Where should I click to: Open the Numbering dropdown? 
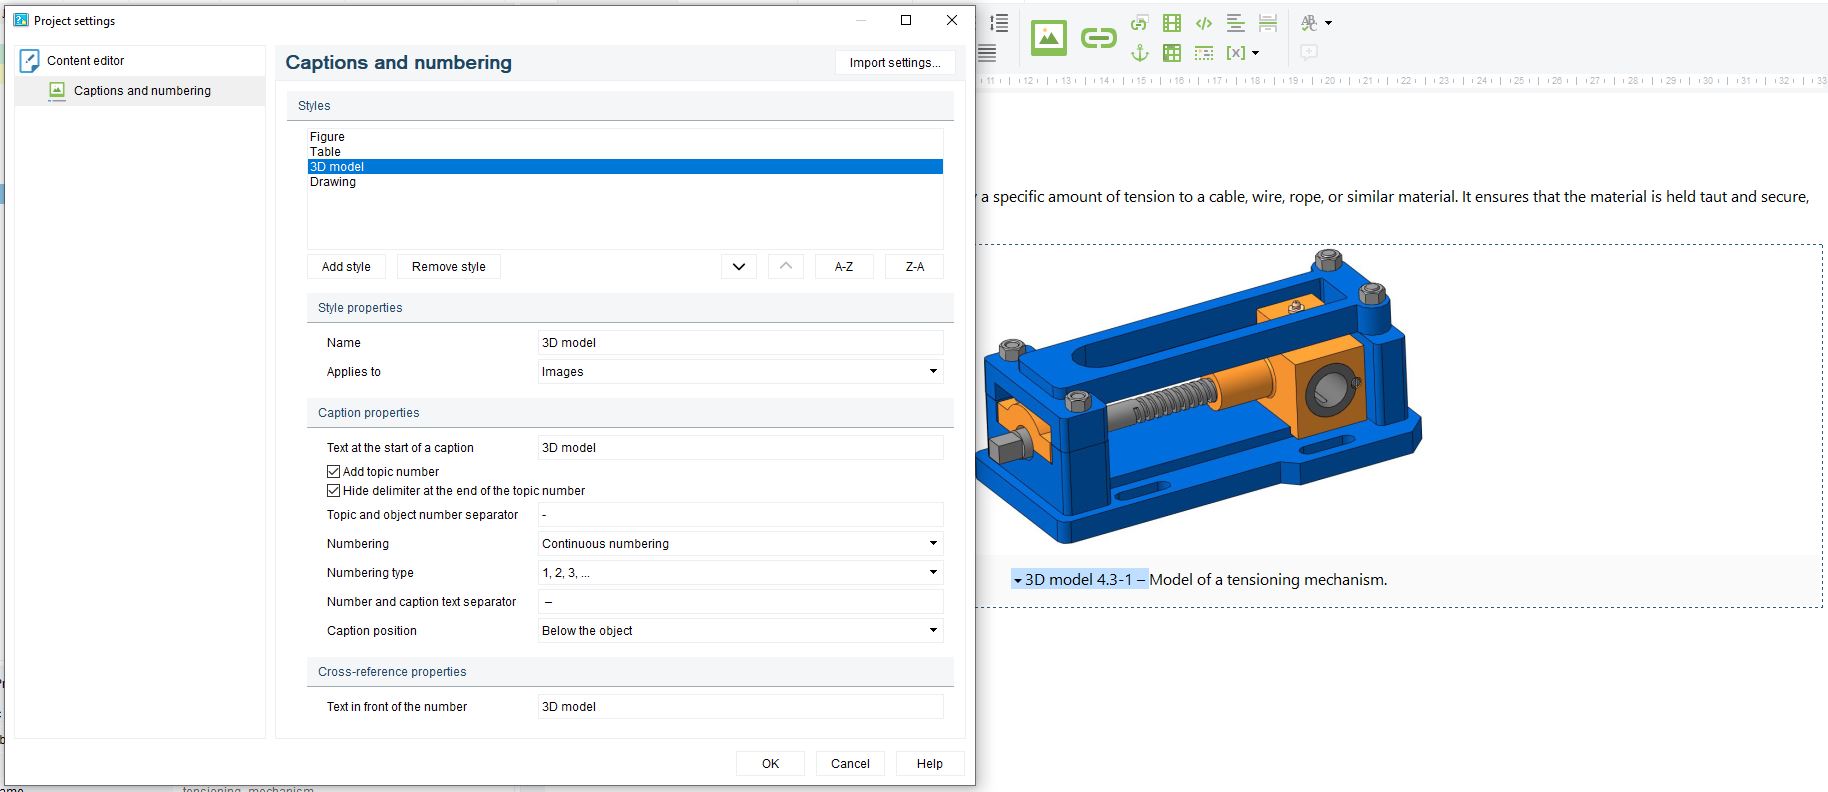click(x=740, y=543)
